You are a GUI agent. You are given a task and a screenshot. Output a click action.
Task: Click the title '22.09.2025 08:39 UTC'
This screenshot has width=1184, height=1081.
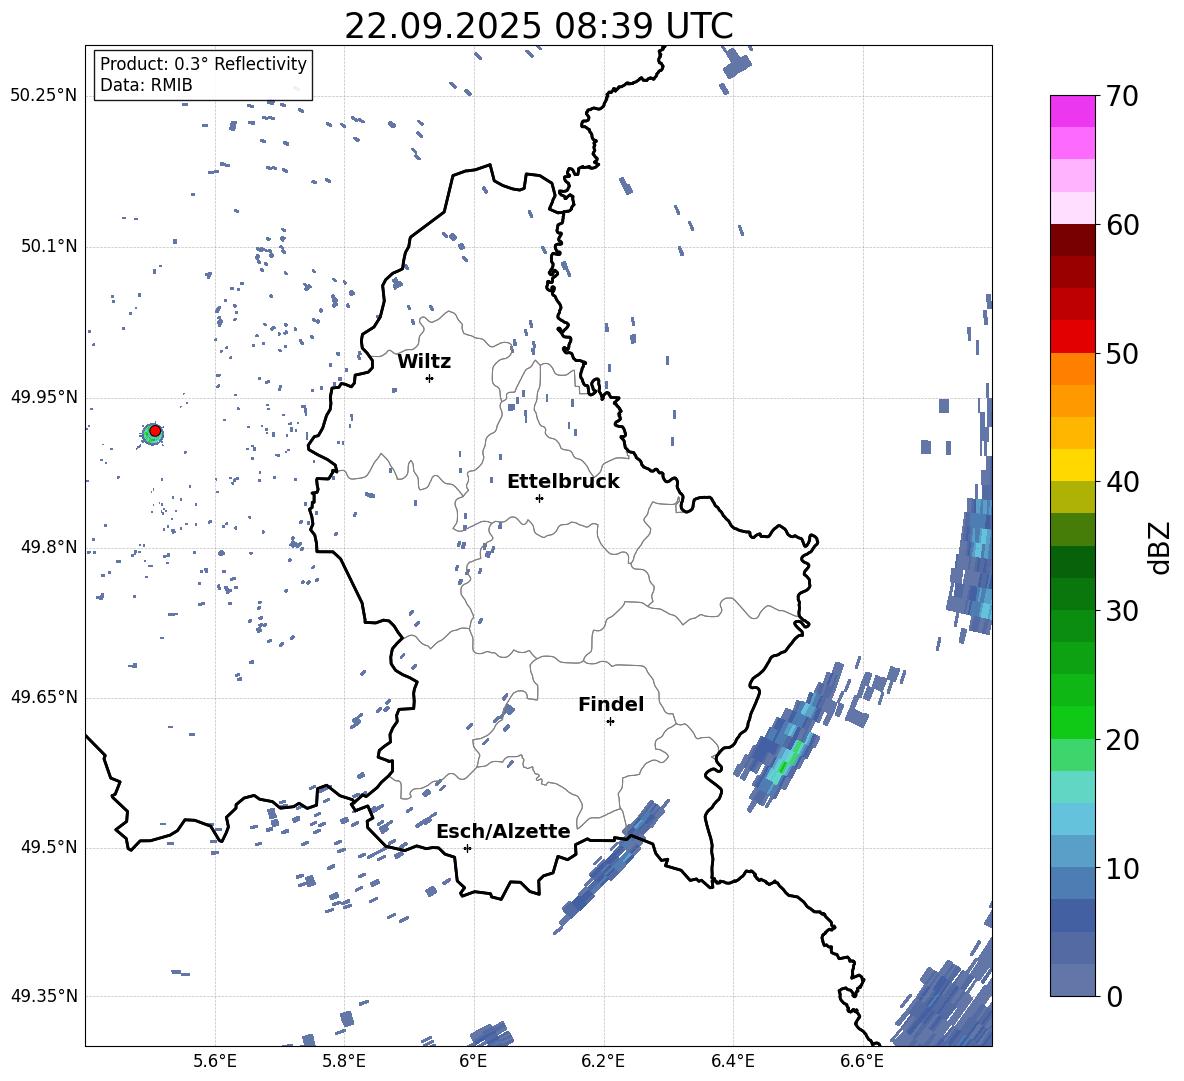point(539,26)
